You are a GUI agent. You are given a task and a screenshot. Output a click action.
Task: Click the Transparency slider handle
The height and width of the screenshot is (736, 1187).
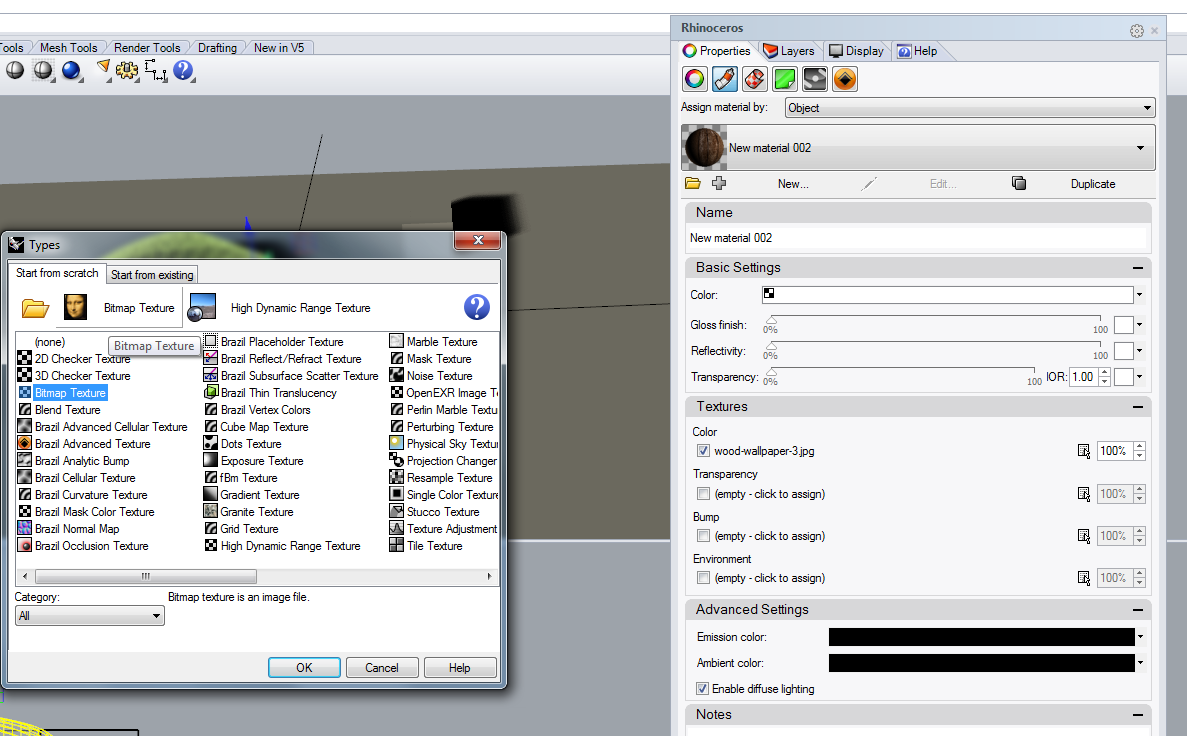tap(771, 373)
